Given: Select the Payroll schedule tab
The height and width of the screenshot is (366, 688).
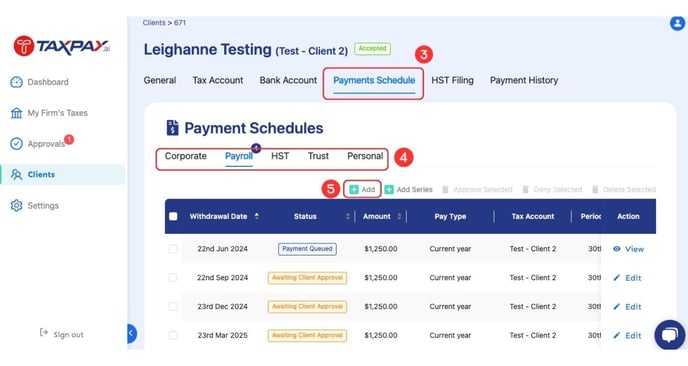Looking at the screenshot, I should point(239,156).
